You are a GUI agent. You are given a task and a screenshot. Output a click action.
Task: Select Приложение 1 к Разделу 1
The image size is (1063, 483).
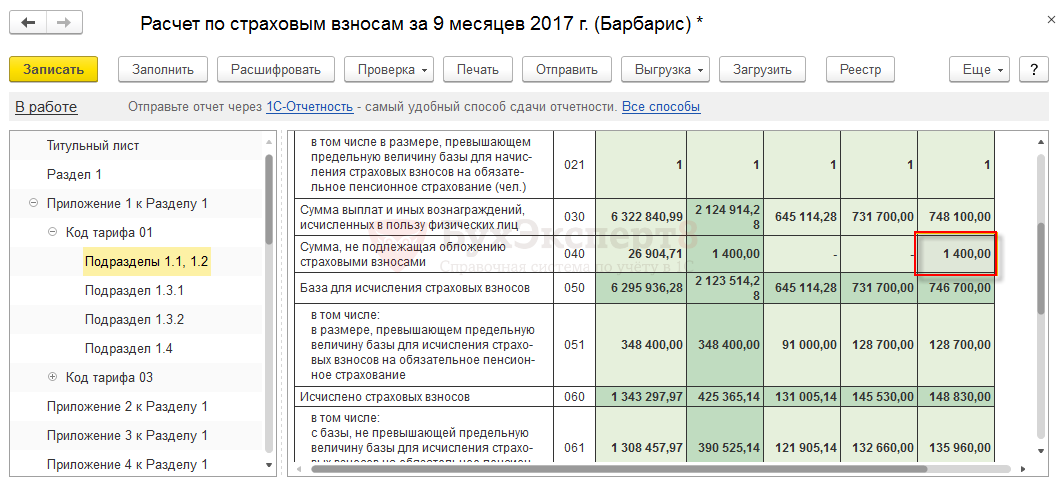127,204
